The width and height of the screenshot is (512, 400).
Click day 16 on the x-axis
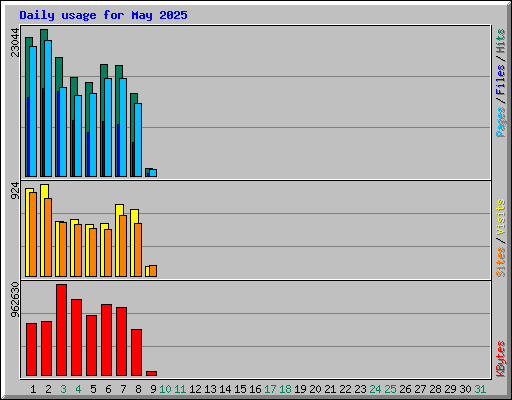(x=255, y=389)
